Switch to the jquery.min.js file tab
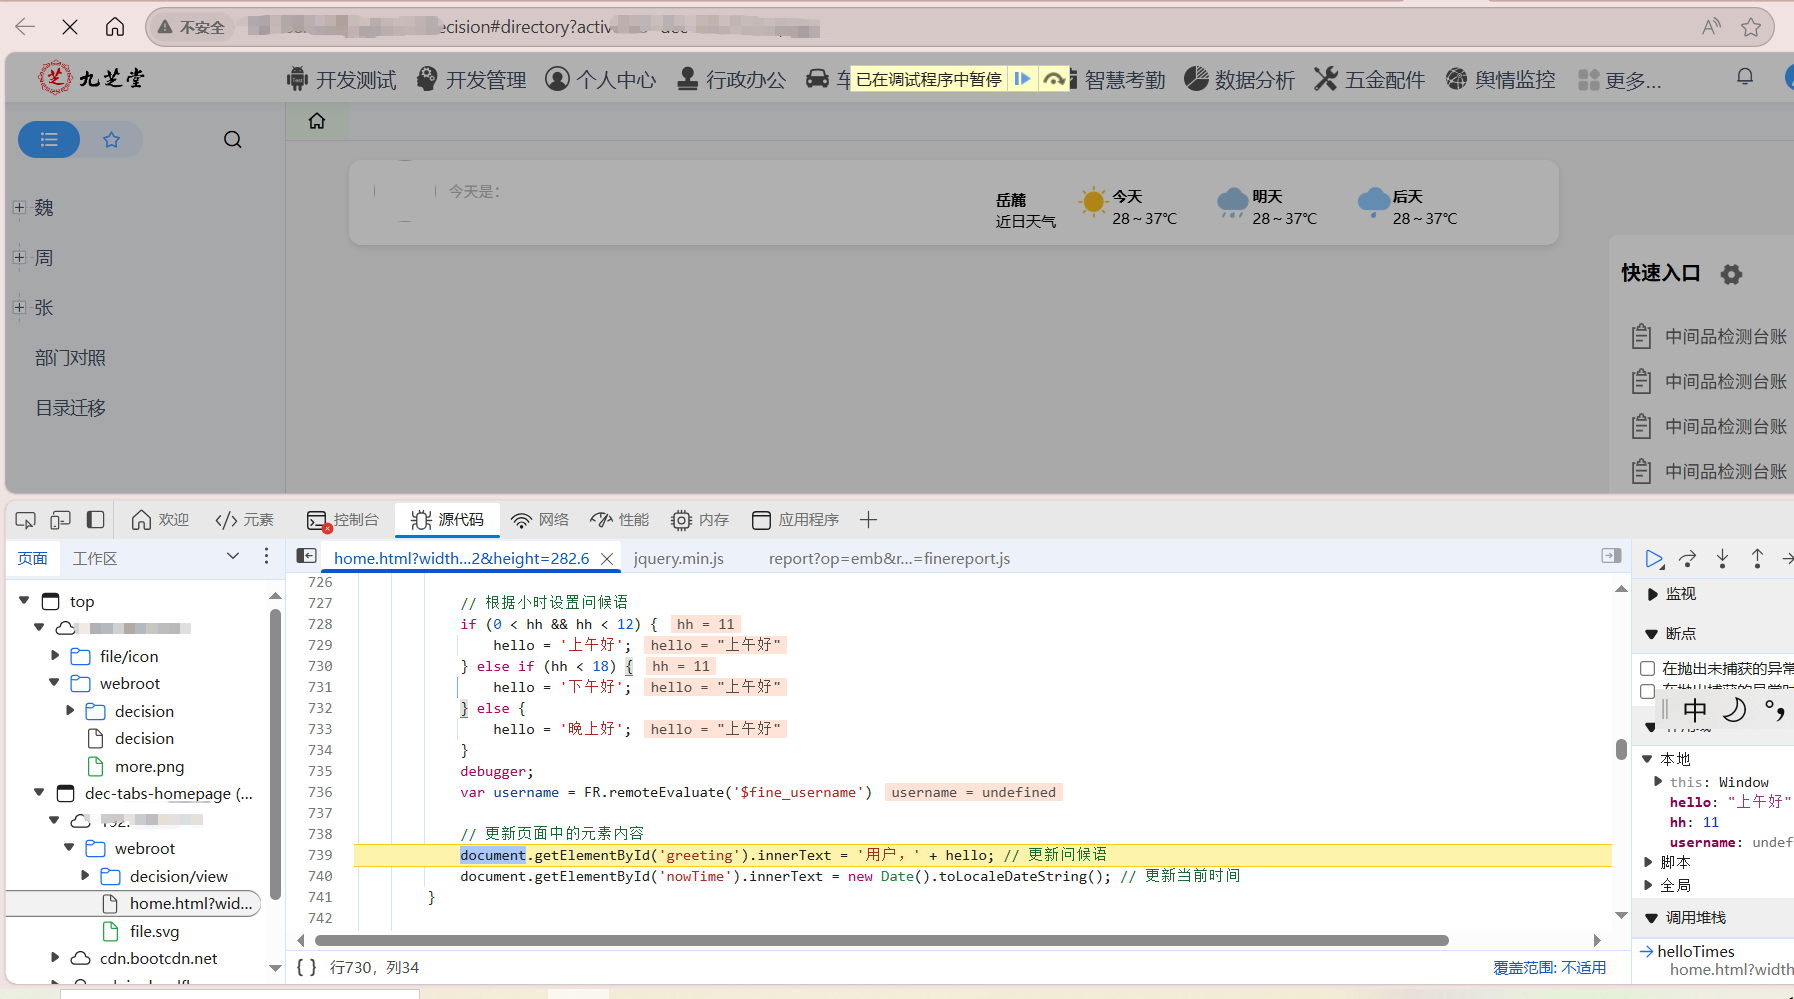 [679, 558]
